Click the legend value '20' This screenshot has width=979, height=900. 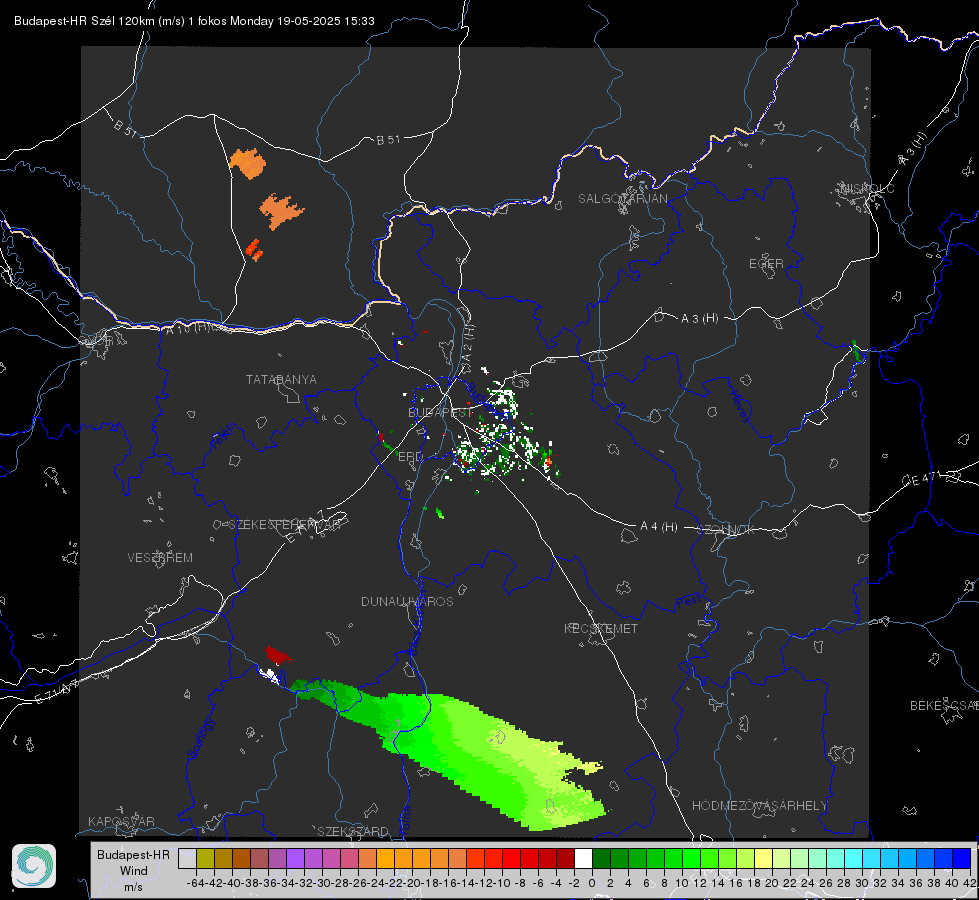[772, 883]
